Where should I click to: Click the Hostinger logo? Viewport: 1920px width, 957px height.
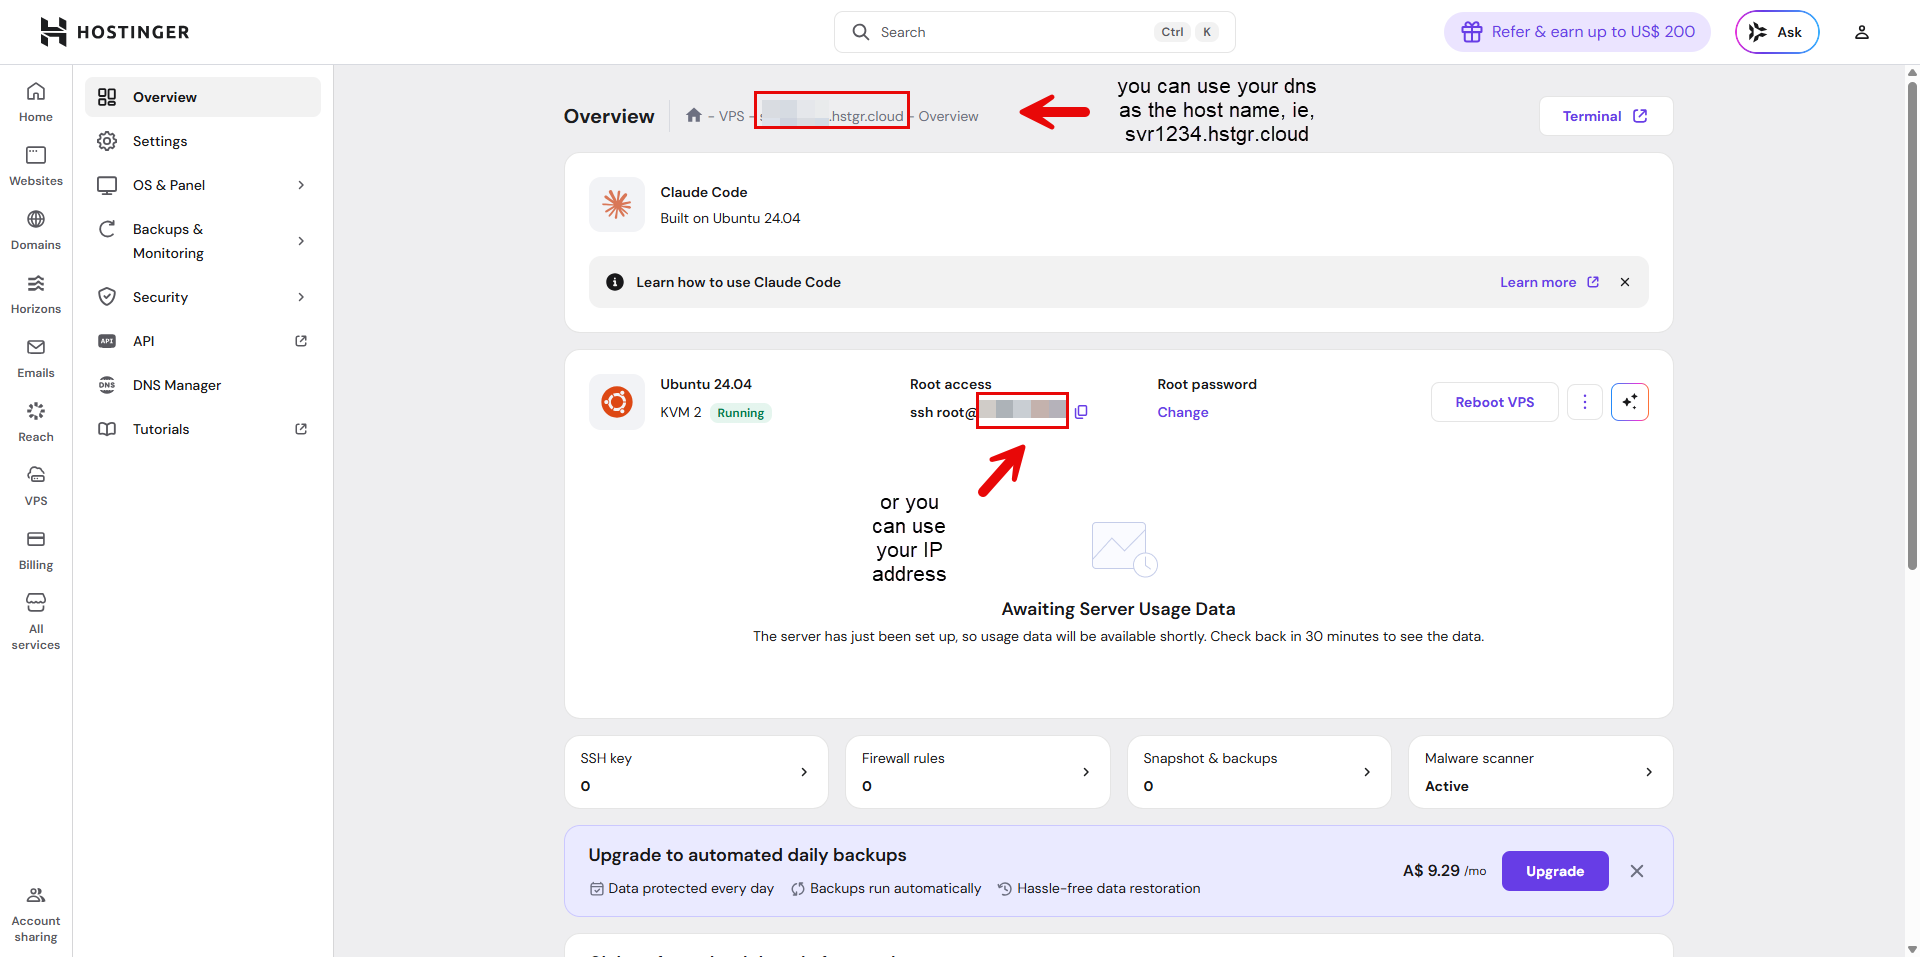click(114, 32)
